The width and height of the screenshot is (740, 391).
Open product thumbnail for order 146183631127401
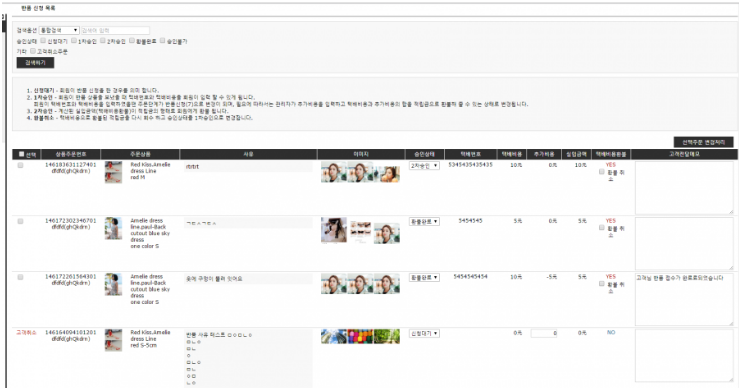pos(113,172)
